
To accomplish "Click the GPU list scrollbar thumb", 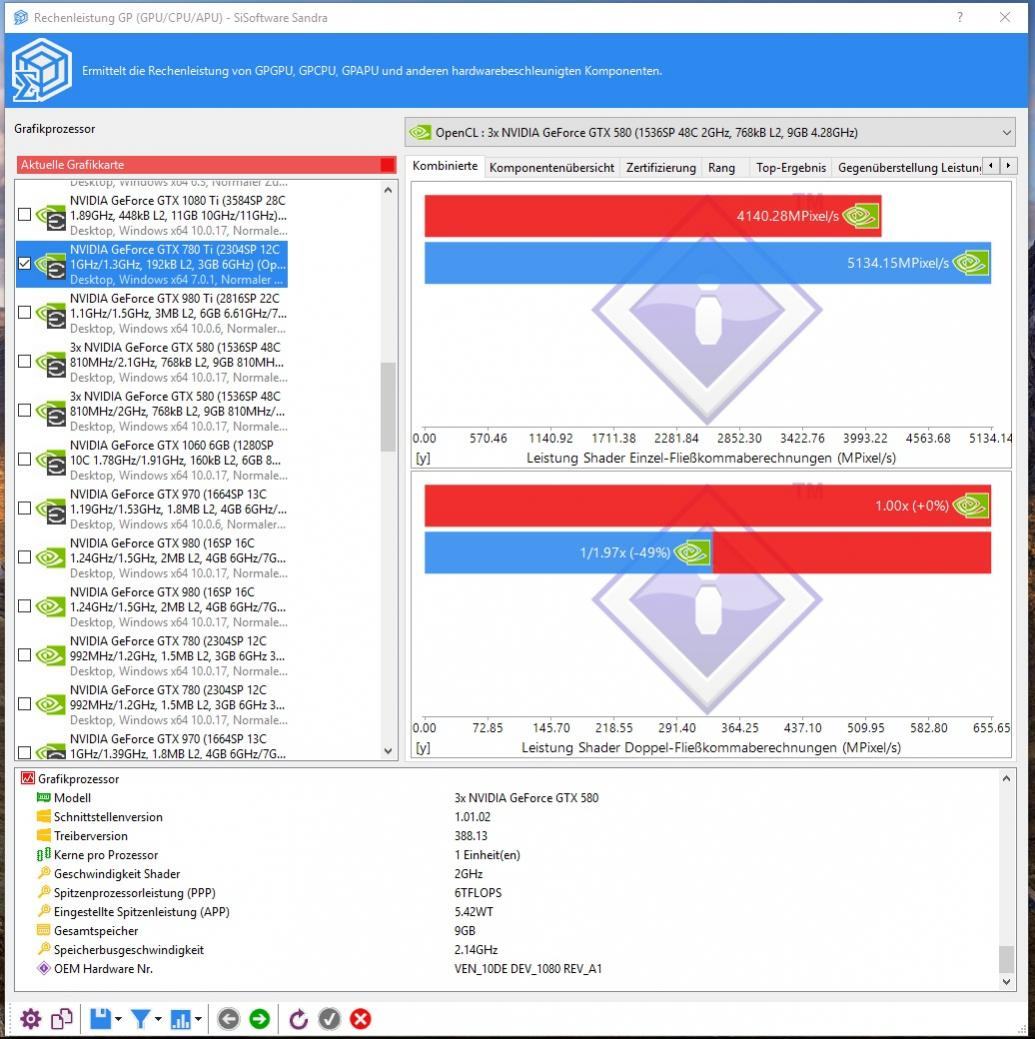I will [388, 407].
